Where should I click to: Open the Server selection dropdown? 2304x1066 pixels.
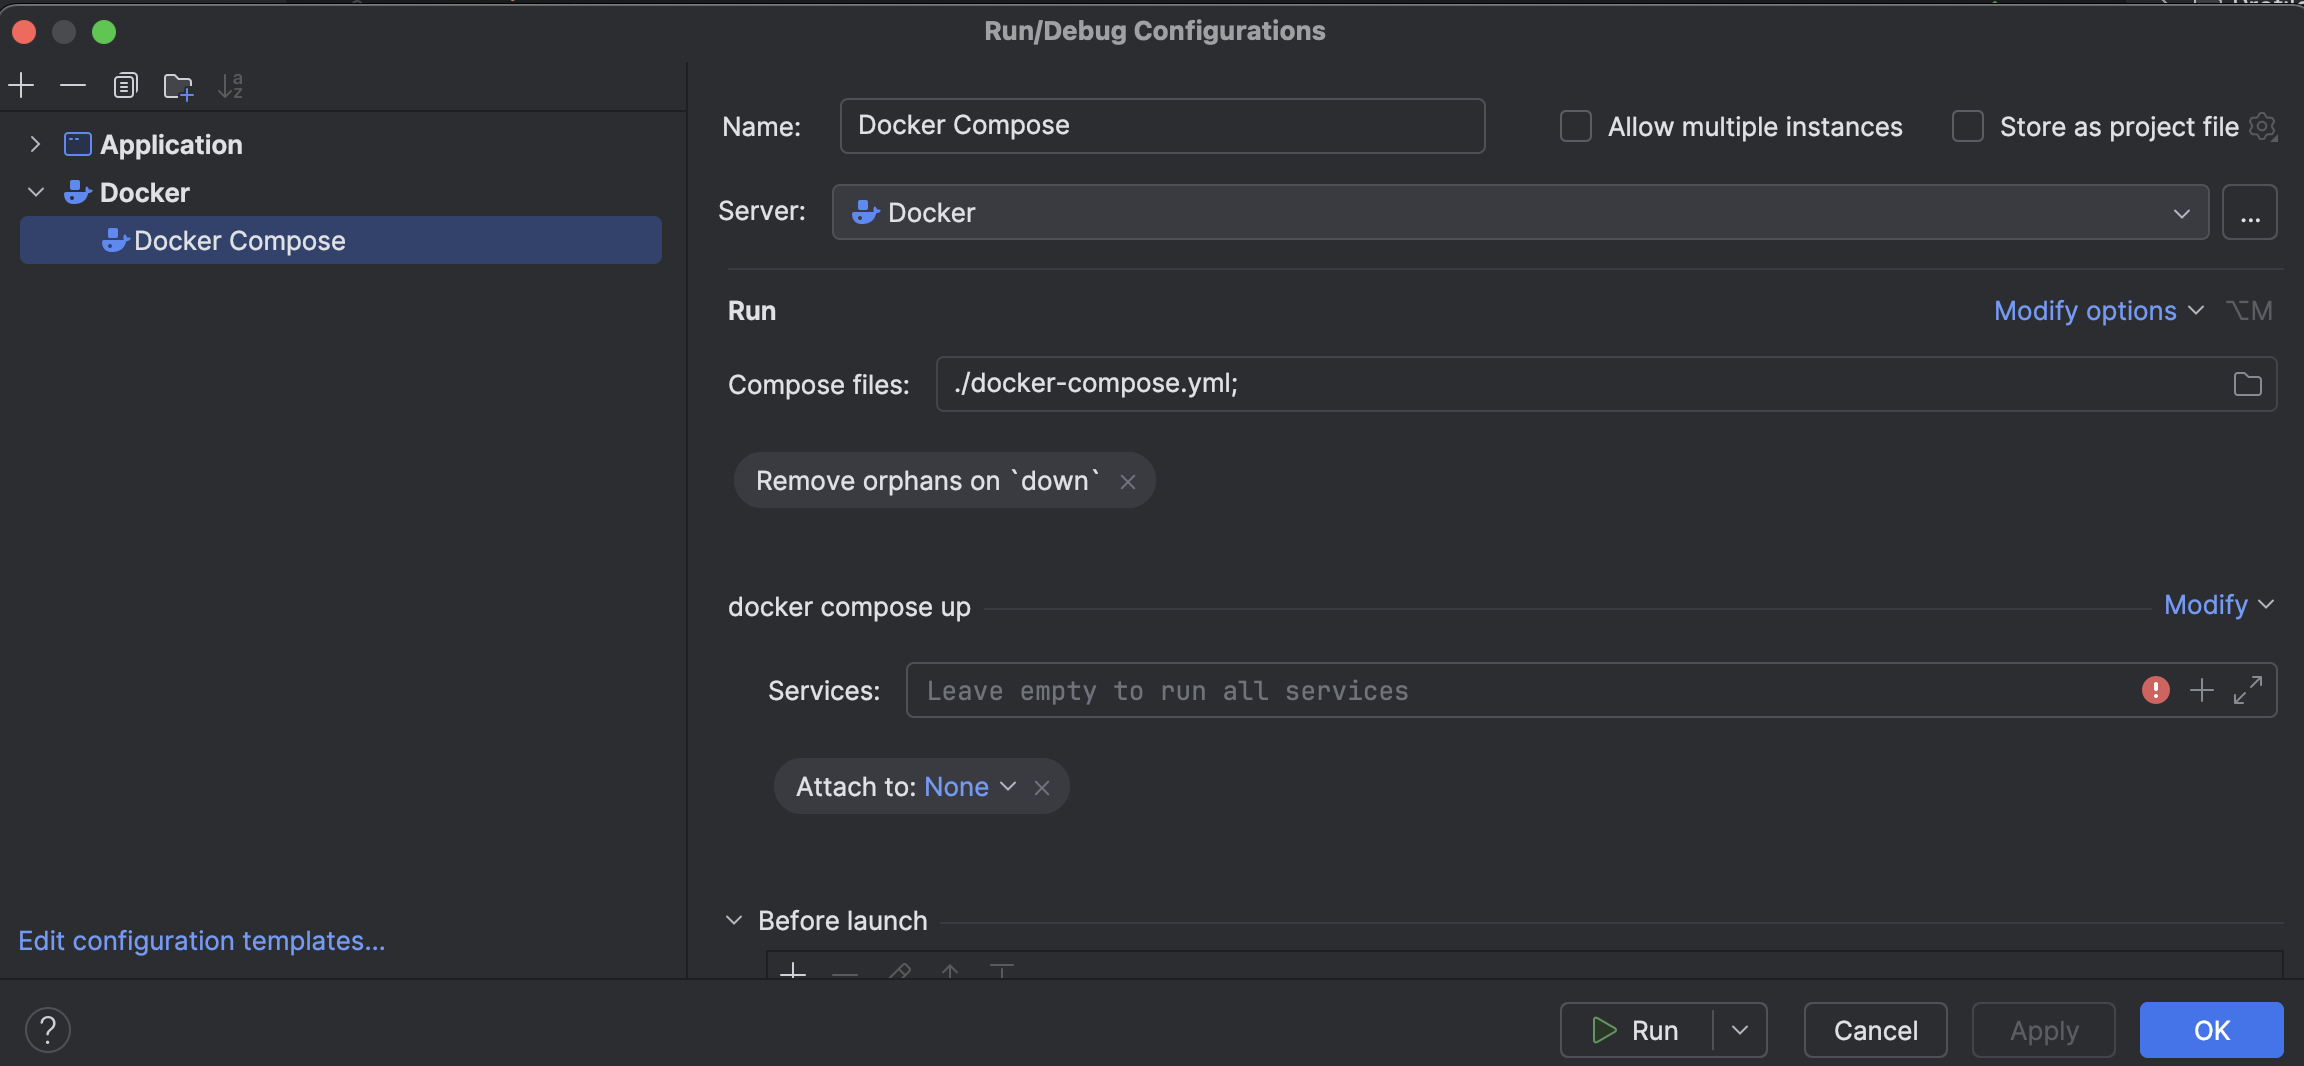click(2180, 212)
